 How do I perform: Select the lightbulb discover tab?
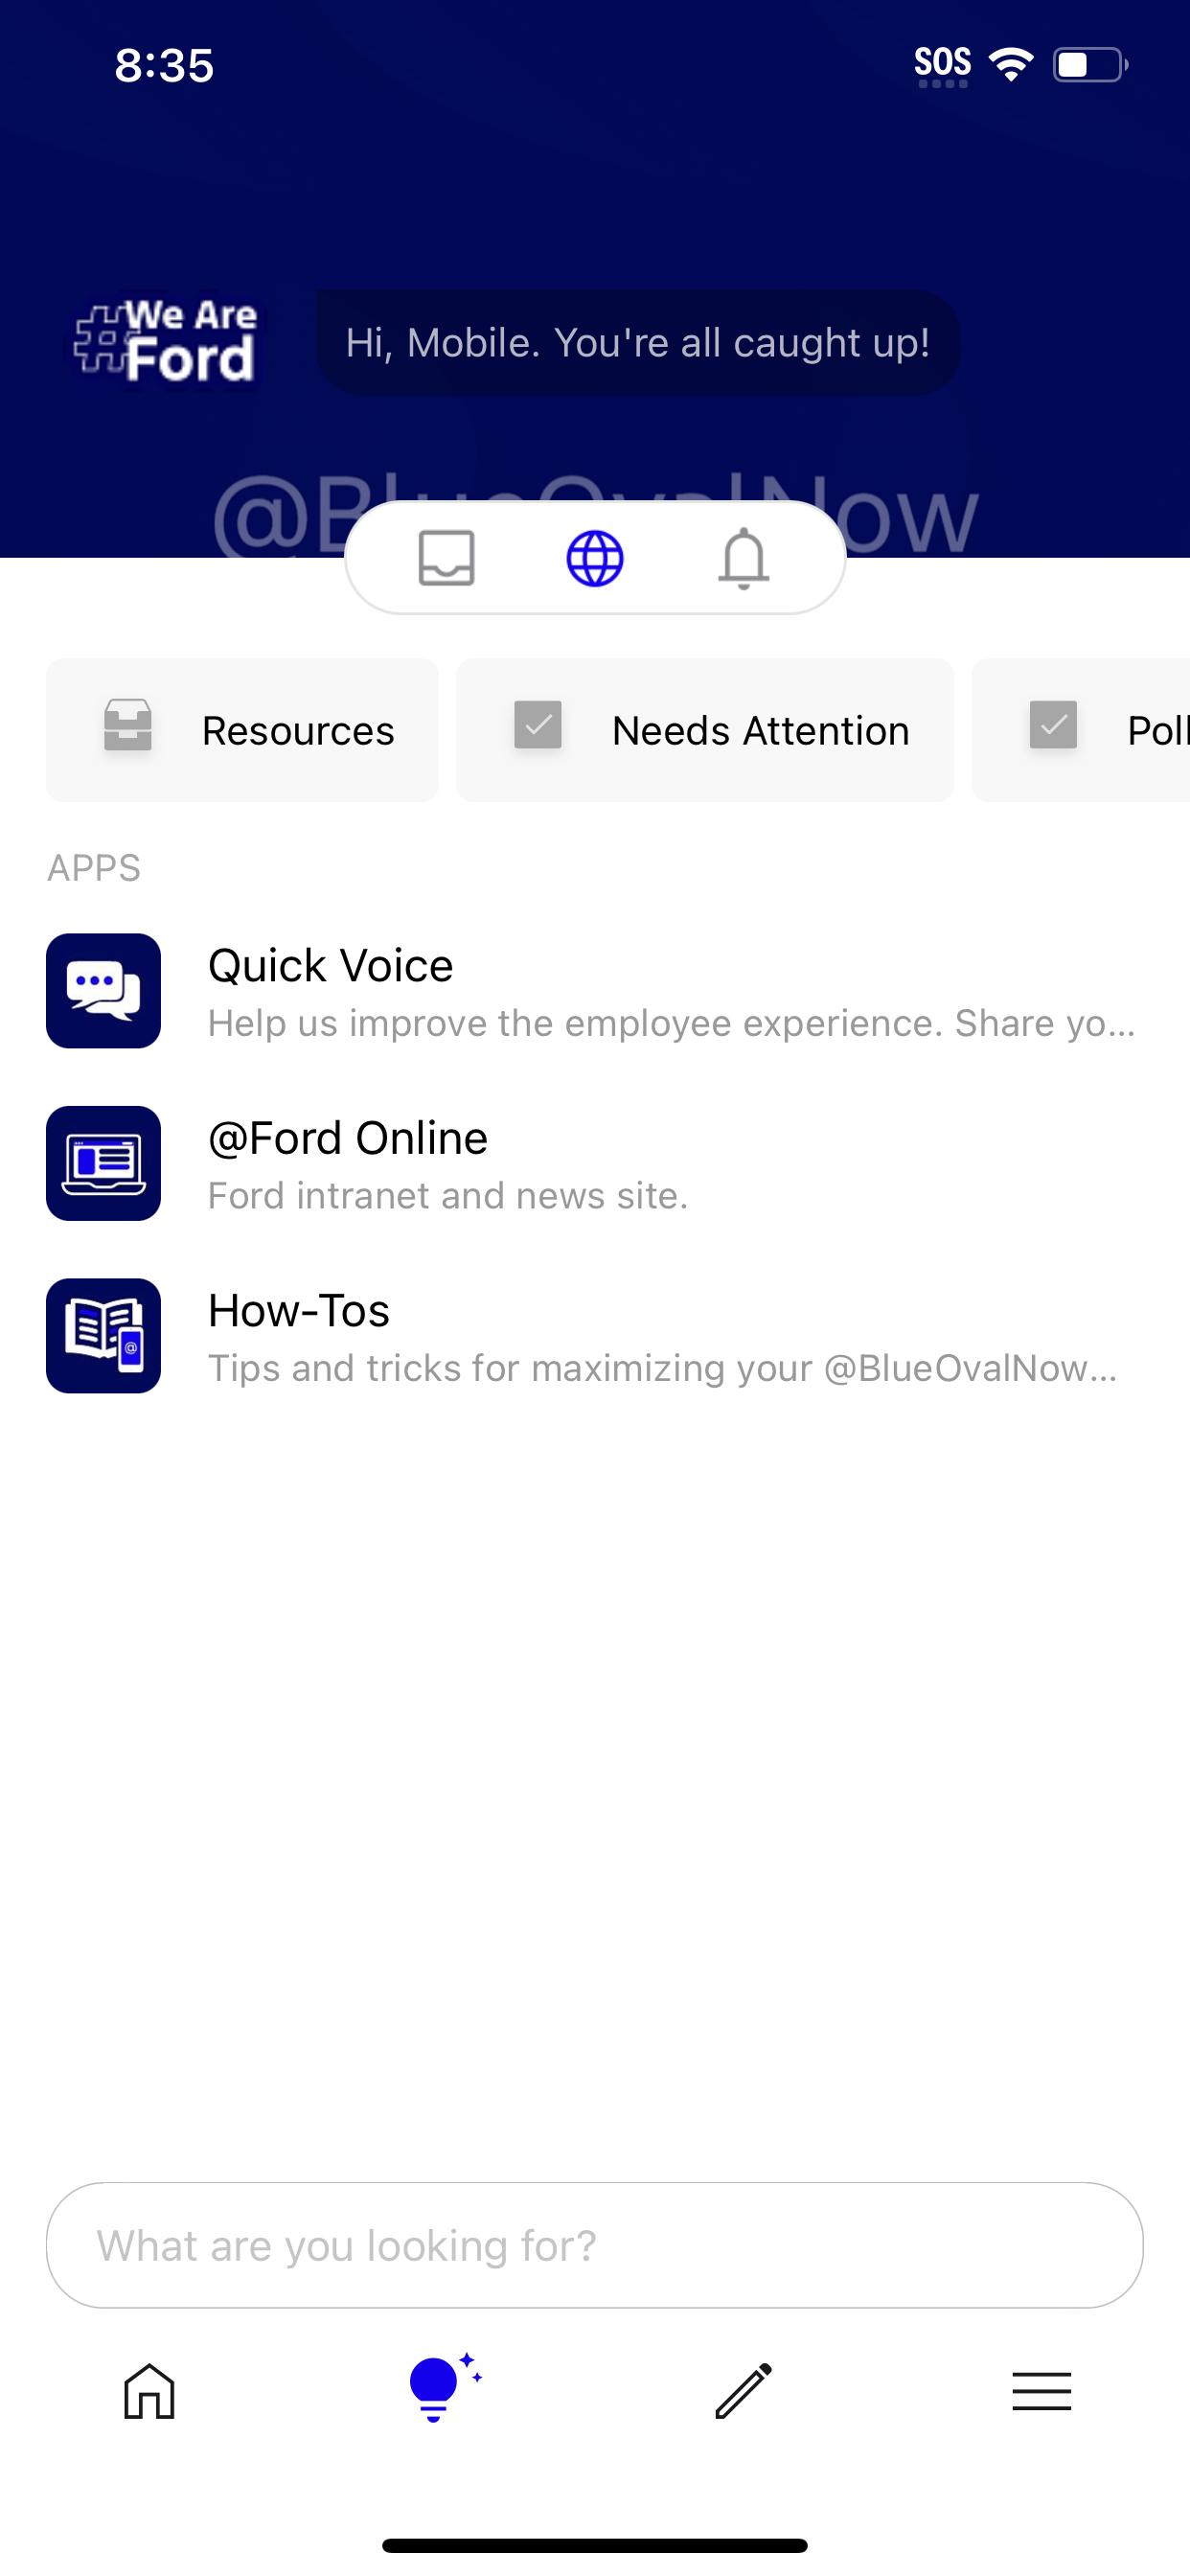(x=444, y=2388)
